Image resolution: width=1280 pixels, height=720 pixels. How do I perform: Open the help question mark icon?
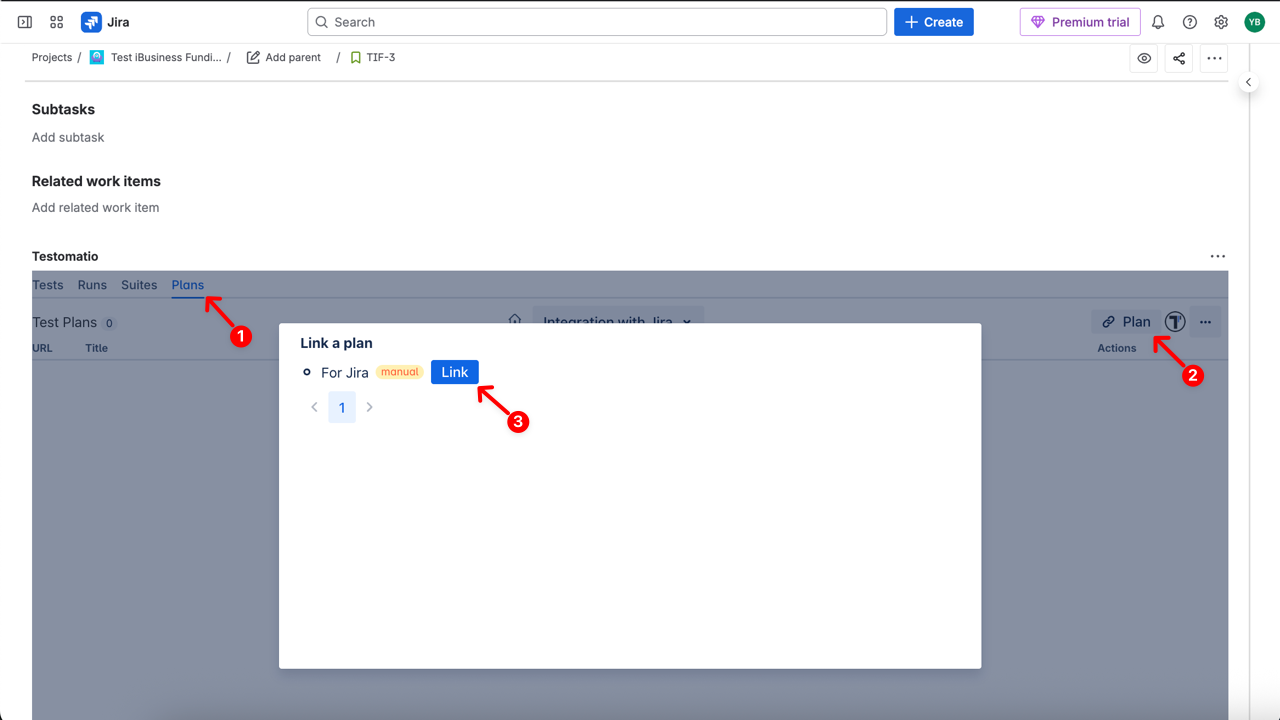click(x=1189, y=22)
